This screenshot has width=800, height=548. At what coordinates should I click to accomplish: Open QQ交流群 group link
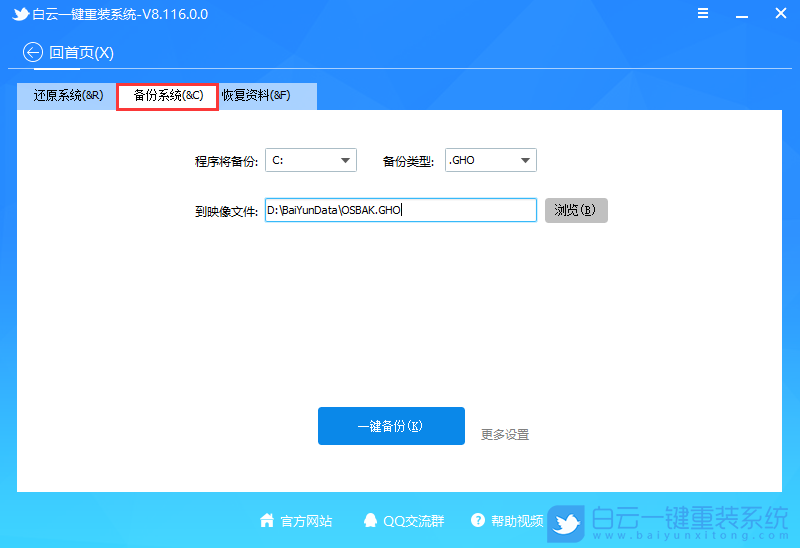pos(414,521)
